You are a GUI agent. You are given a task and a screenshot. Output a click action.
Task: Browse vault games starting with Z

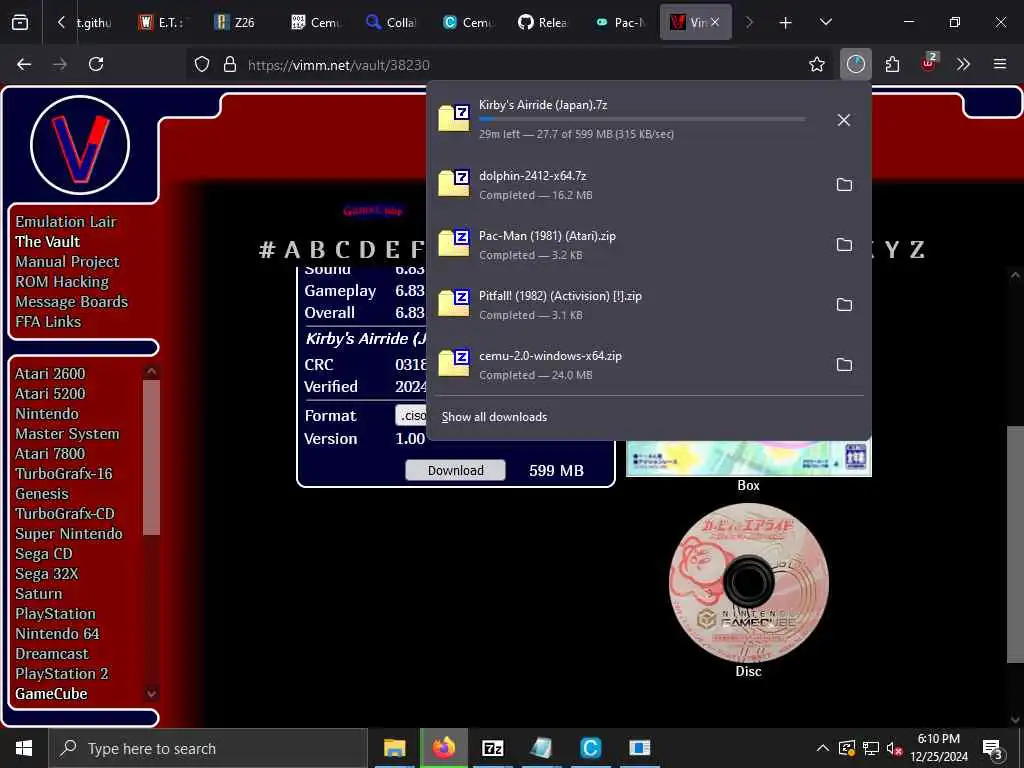point(917,249)
